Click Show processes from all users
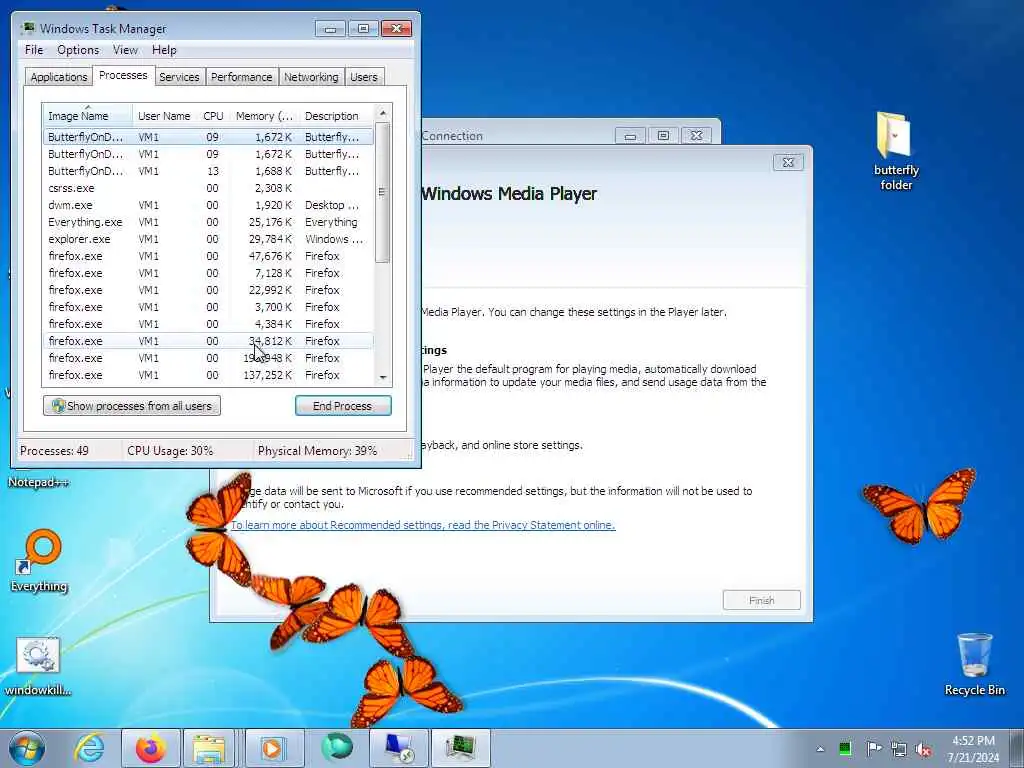1024x768 pixels. pyautogui.click(x=132, y=406)
